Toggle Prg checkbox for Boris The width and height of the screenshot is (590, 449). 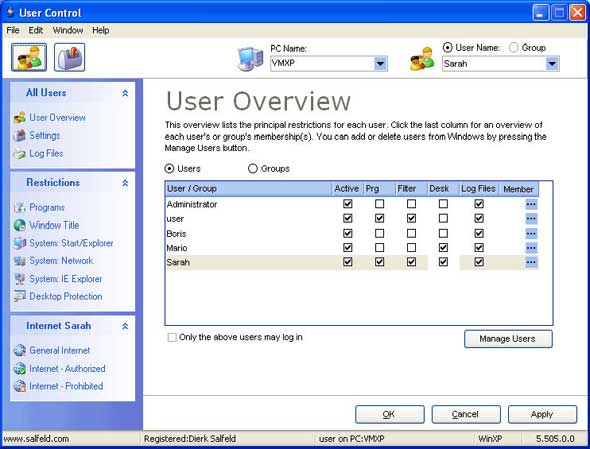click(x=380, y=233)
